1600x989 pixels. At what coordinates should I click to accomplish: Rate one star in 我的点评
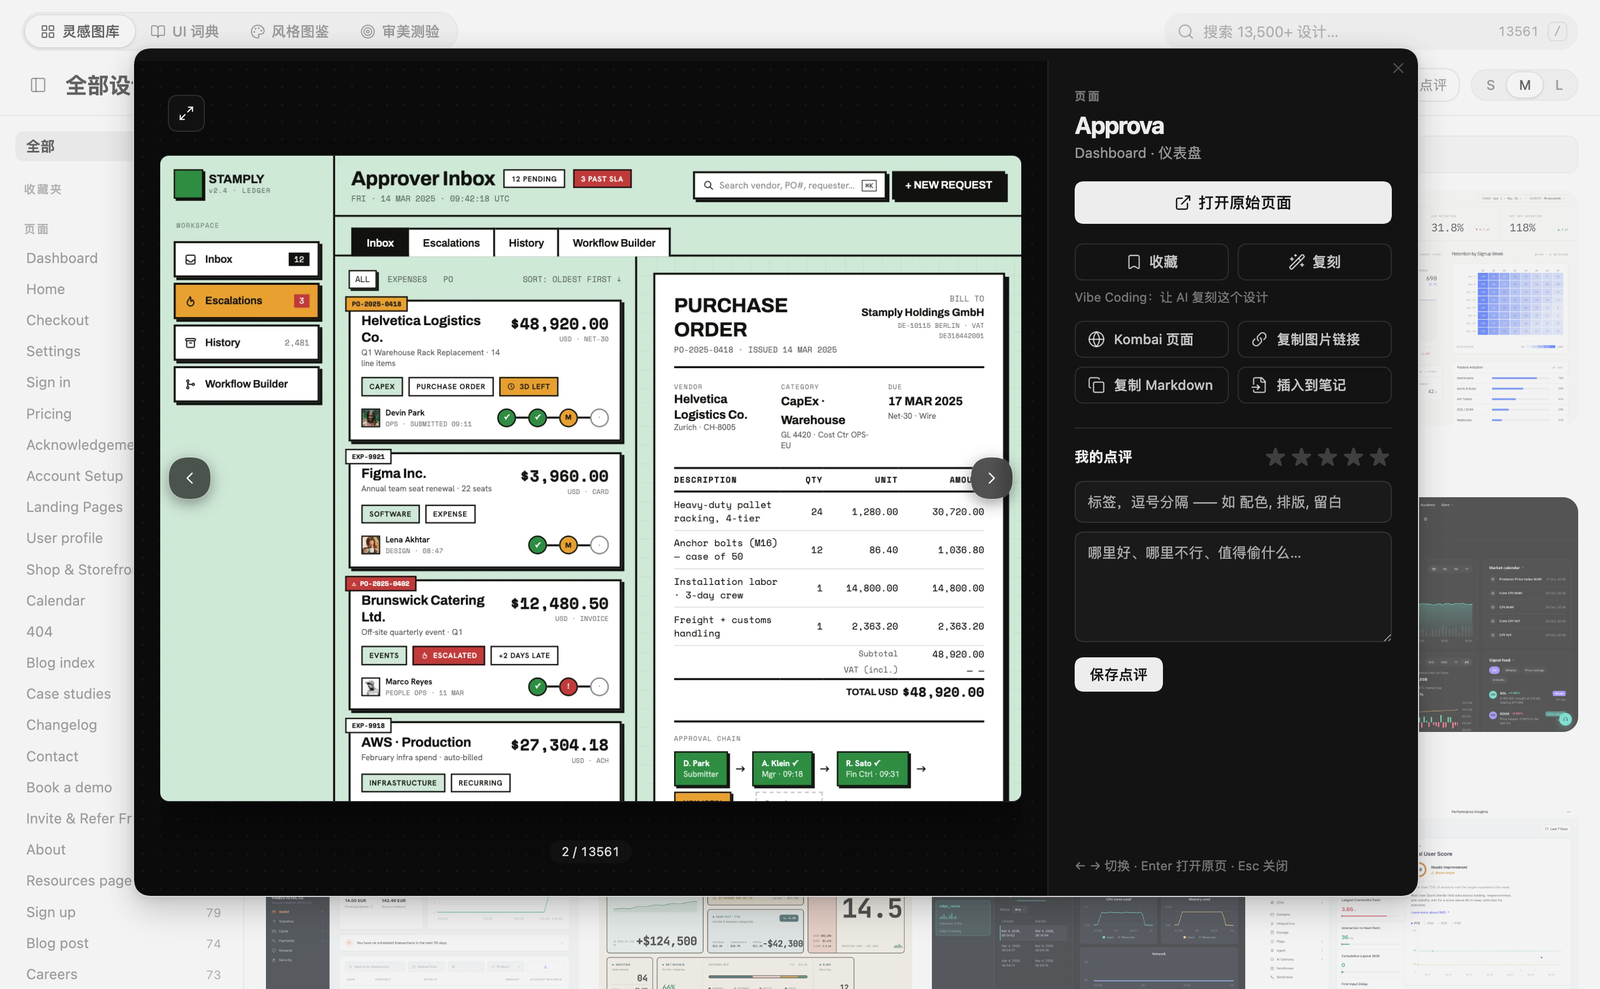click(x=1275, y=457)
